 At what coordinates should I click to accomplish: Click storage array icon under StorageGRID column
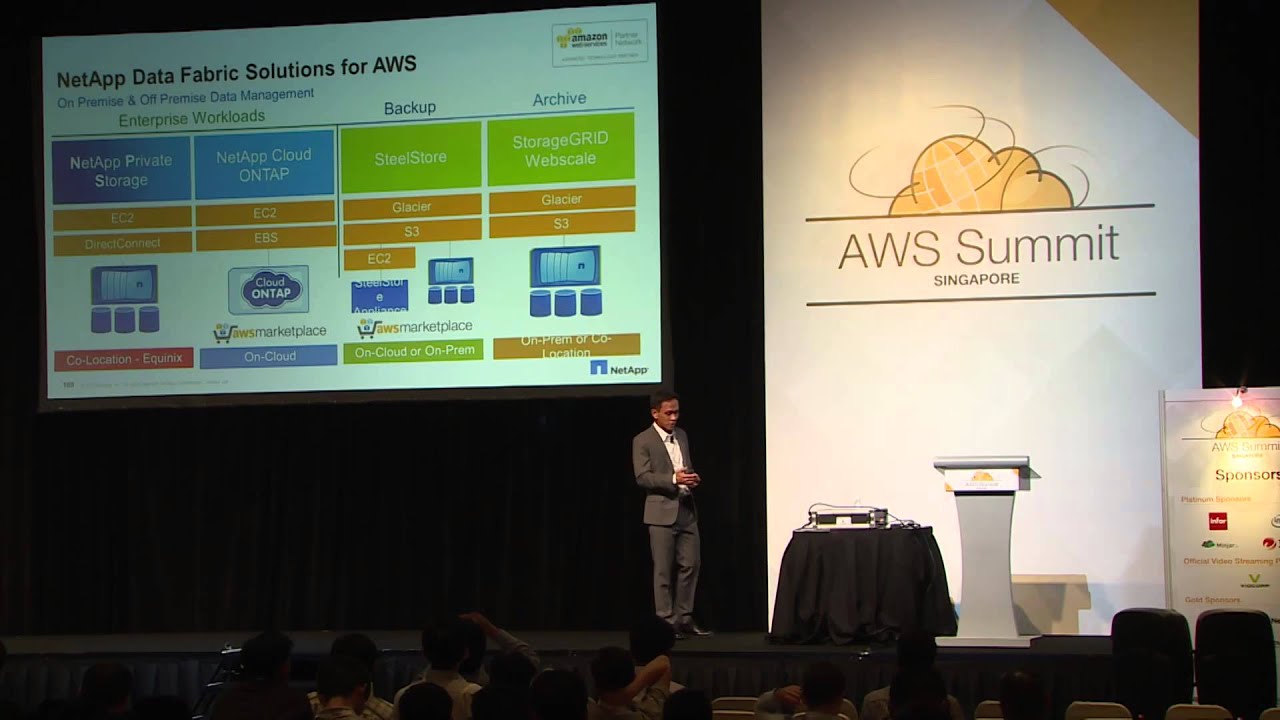(566, 281)
